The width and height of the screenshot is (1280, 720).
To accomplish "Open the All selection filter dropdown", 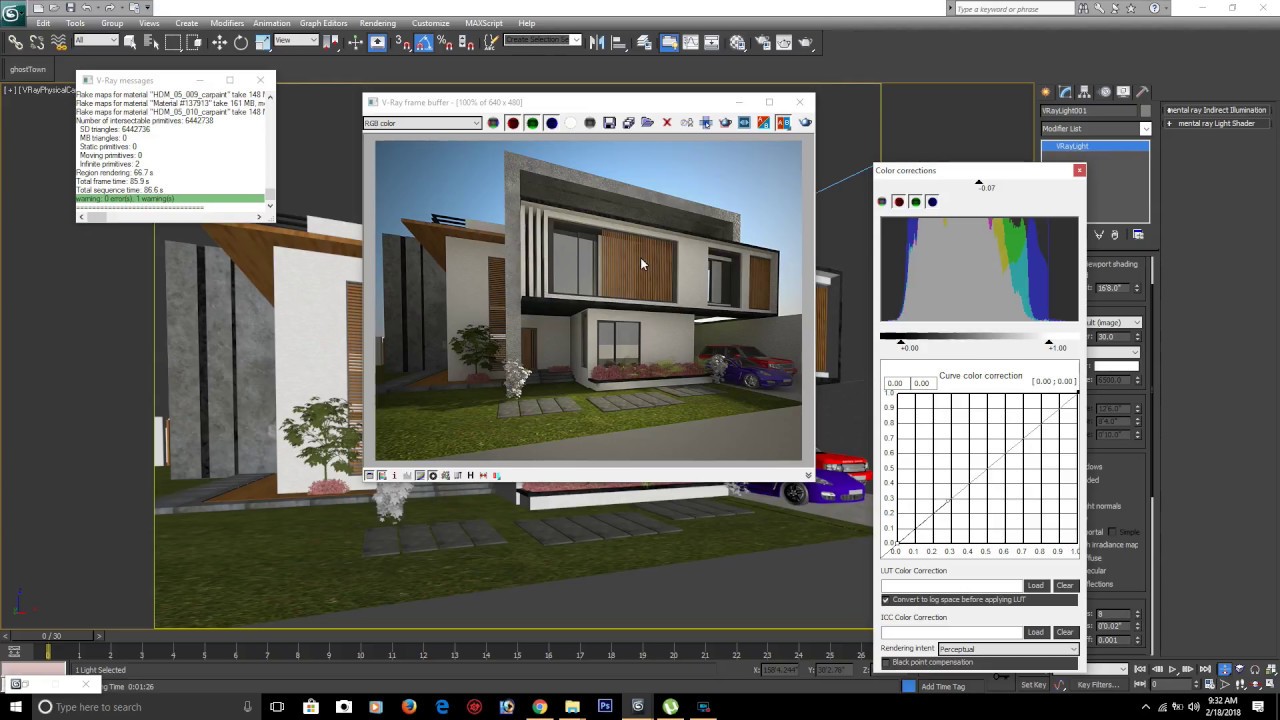I will click(96, 40).
